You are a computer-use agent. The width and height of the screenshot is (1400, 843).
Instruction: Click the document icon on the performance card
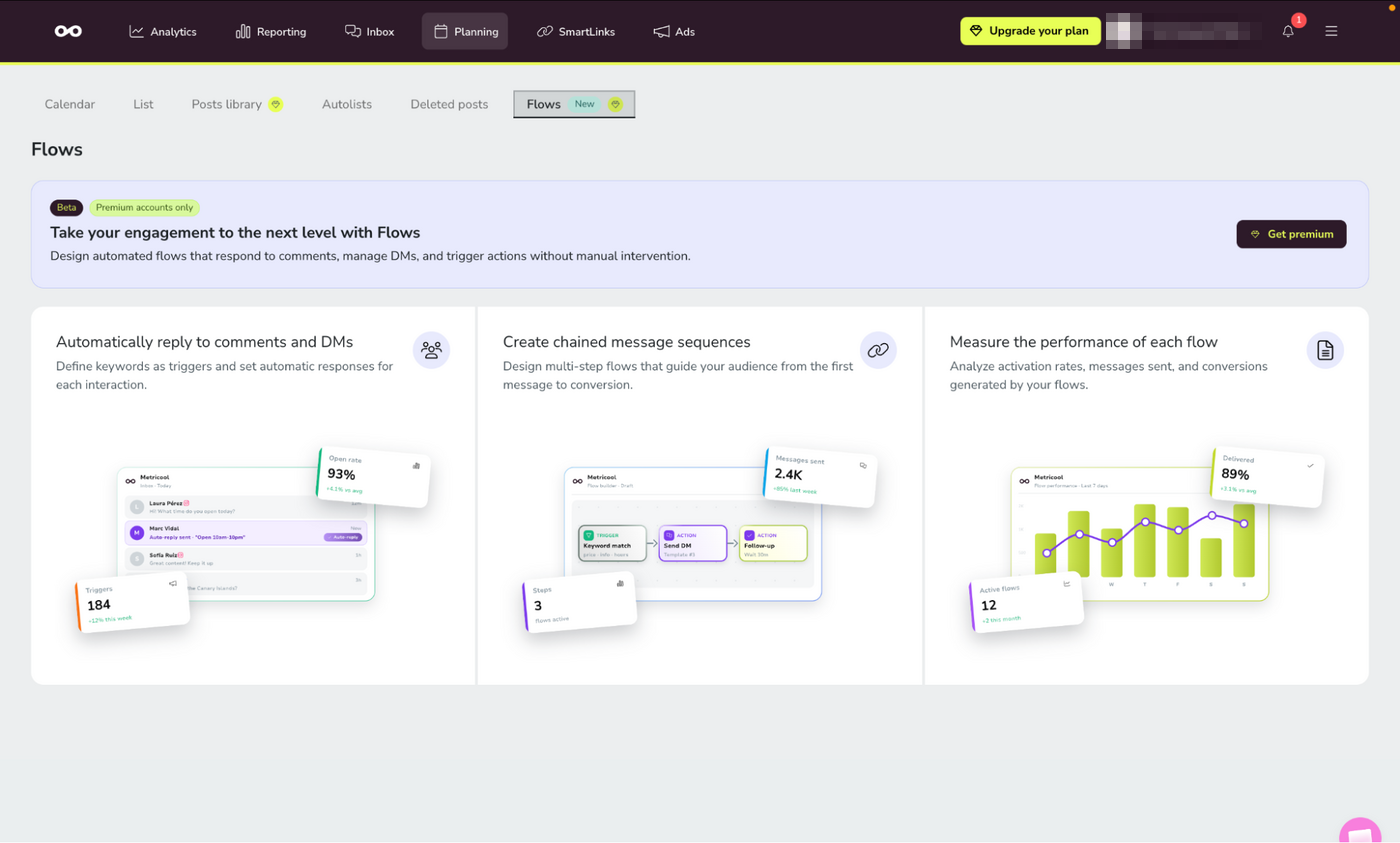coord(1325,350)
